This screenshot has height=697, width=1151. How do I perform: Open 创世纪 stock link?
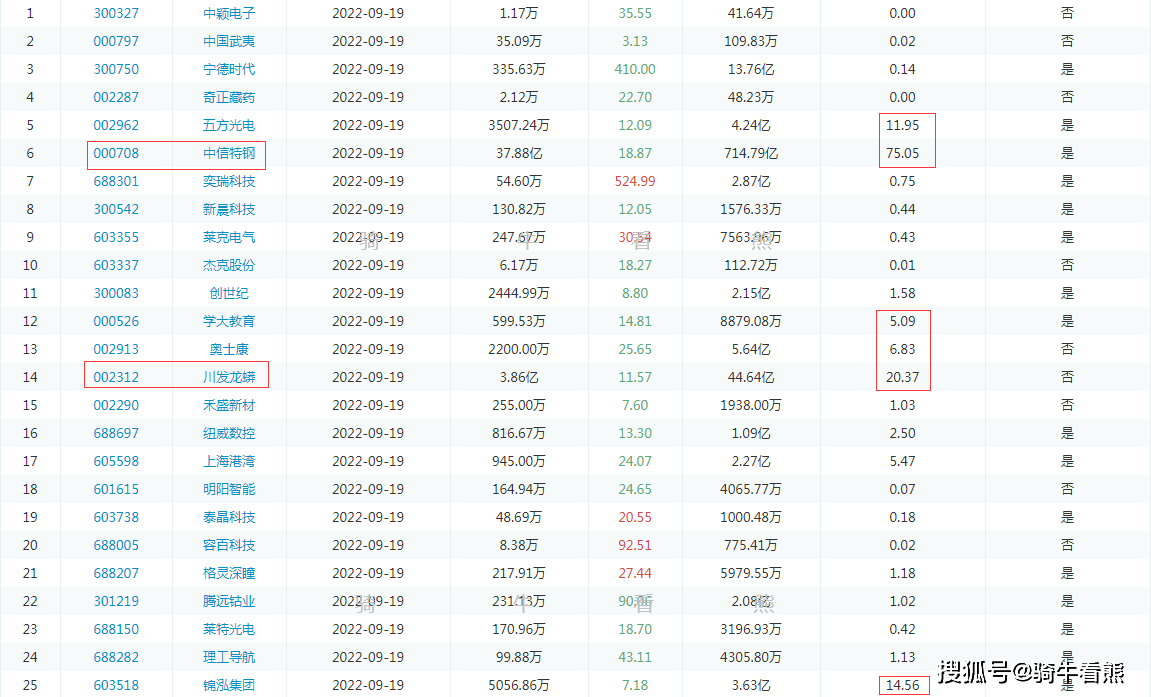point(229,293)
